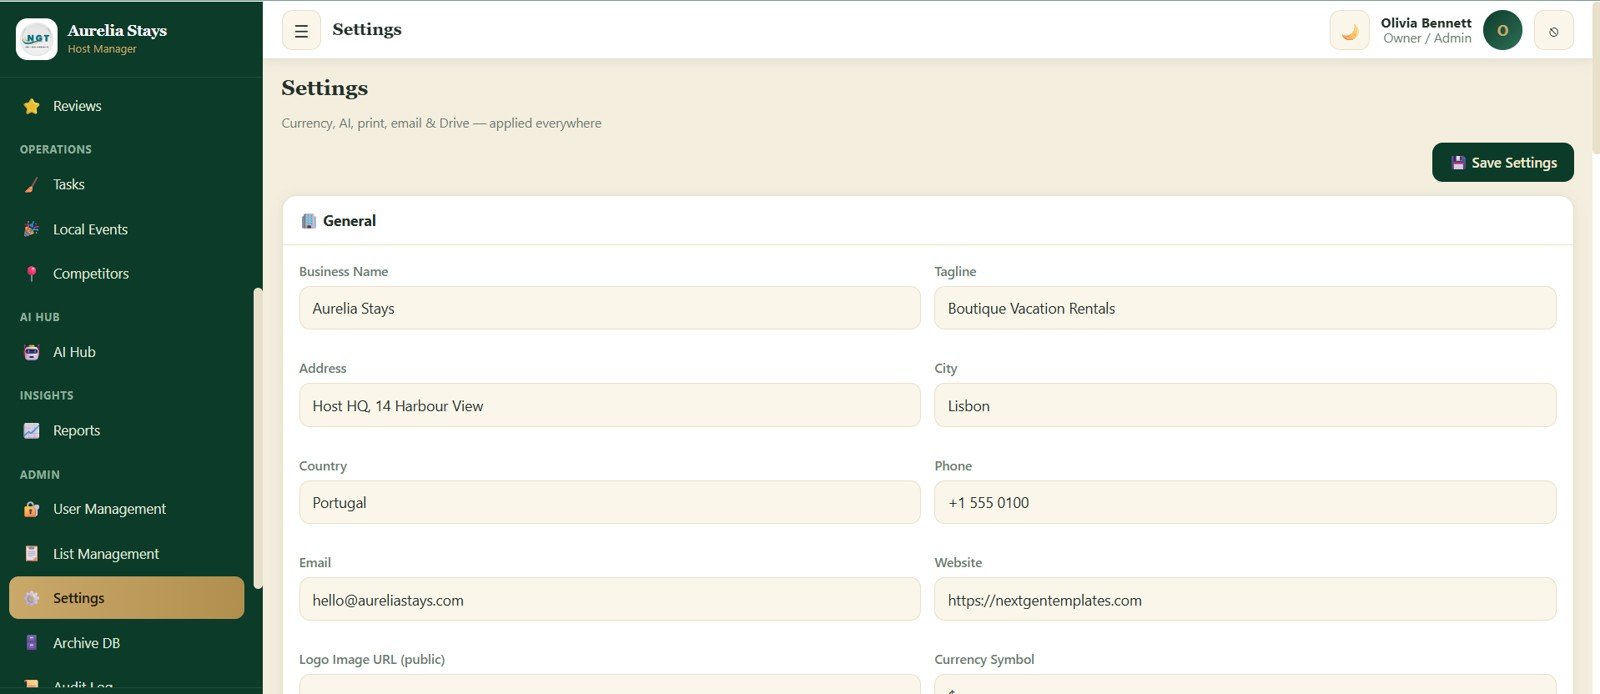Click the Email field
This screenshot has width=1600, height=694.
[x=609, y=599]
